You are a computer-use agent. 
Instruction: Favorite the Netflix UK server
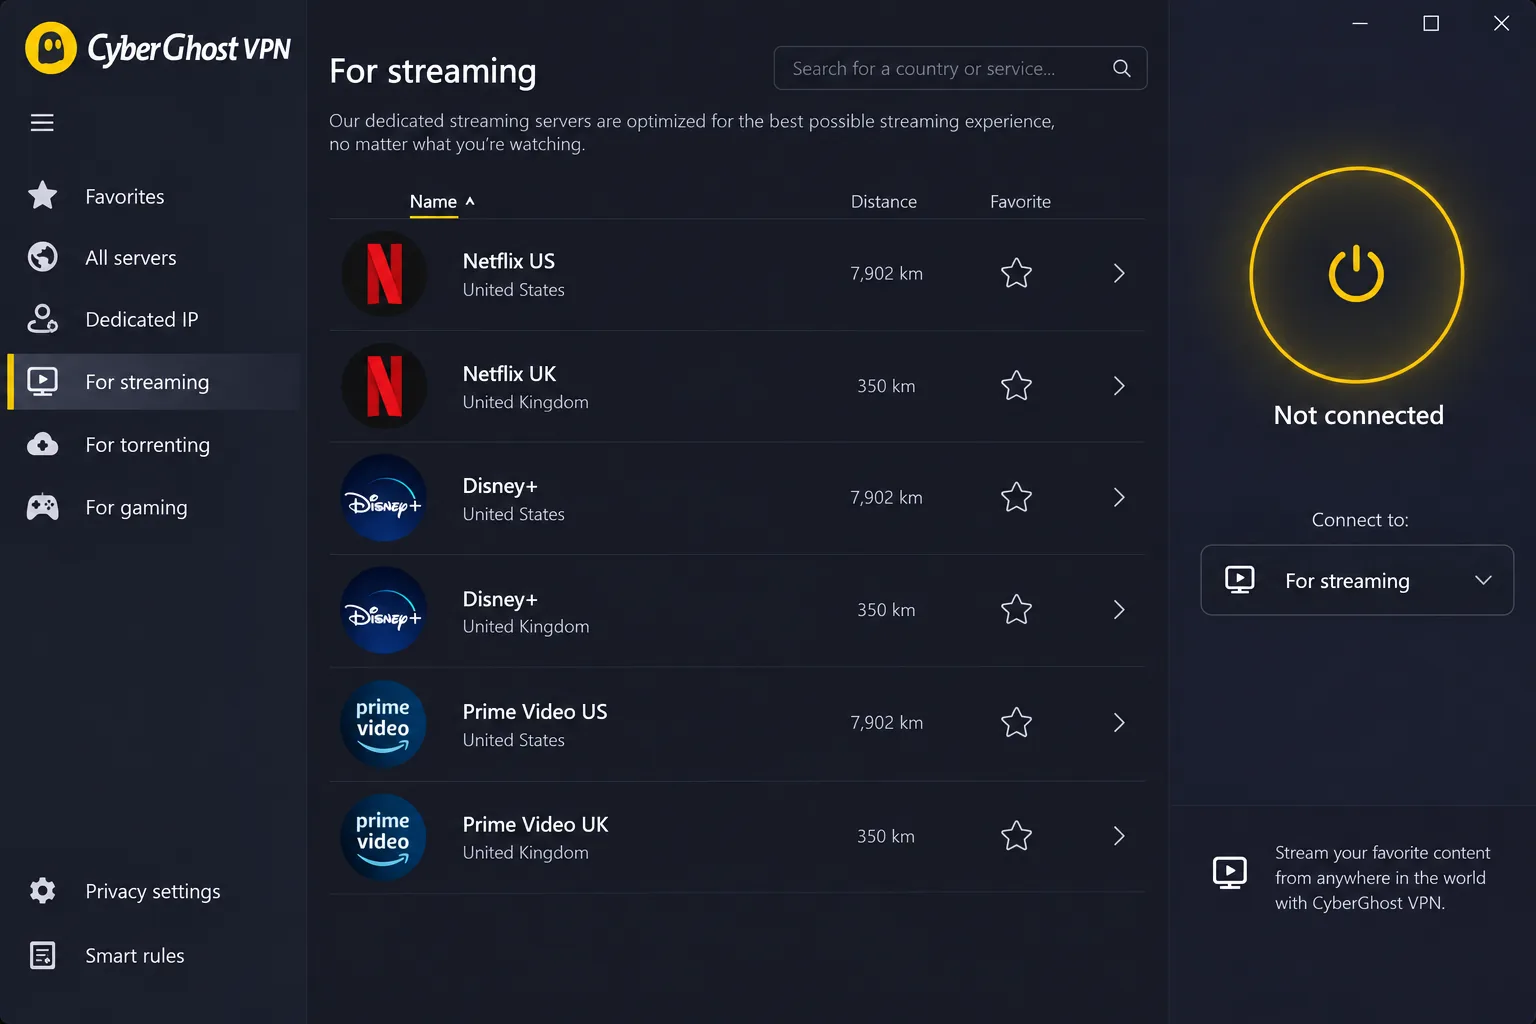click(x=1016, y=385)
